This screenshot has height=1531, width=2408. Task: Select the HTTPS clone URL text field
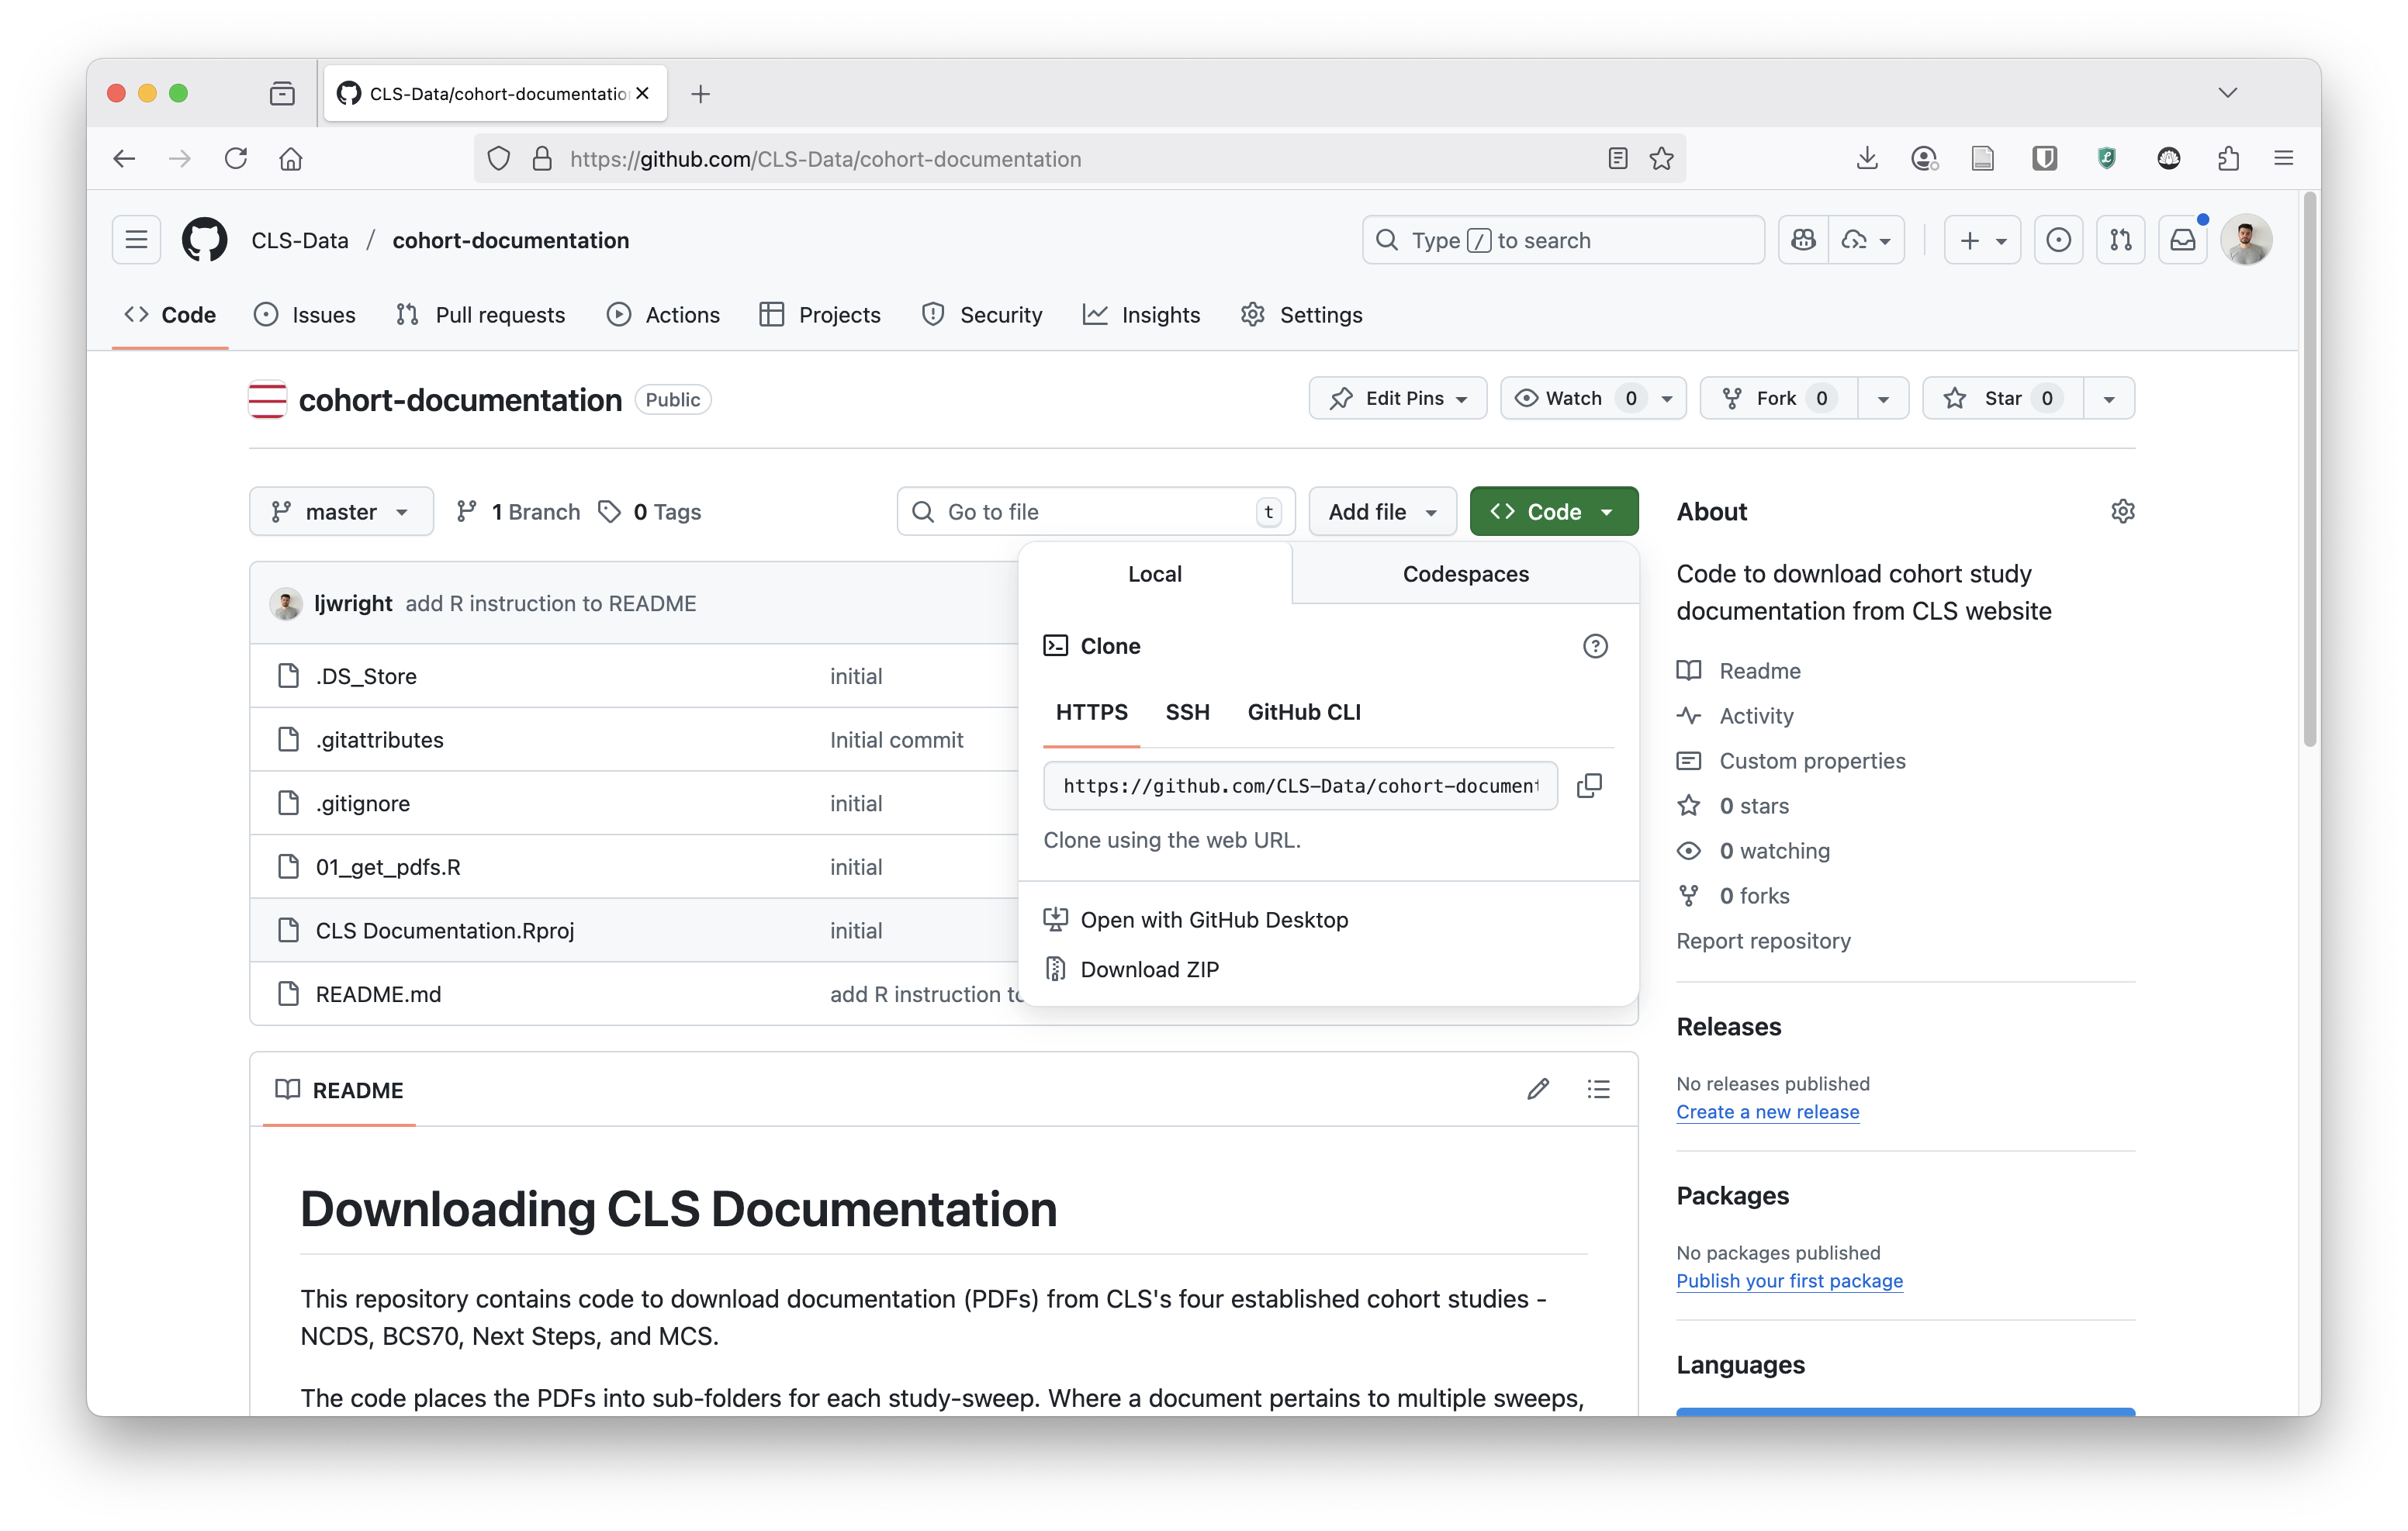click(x=1300, y=786)
